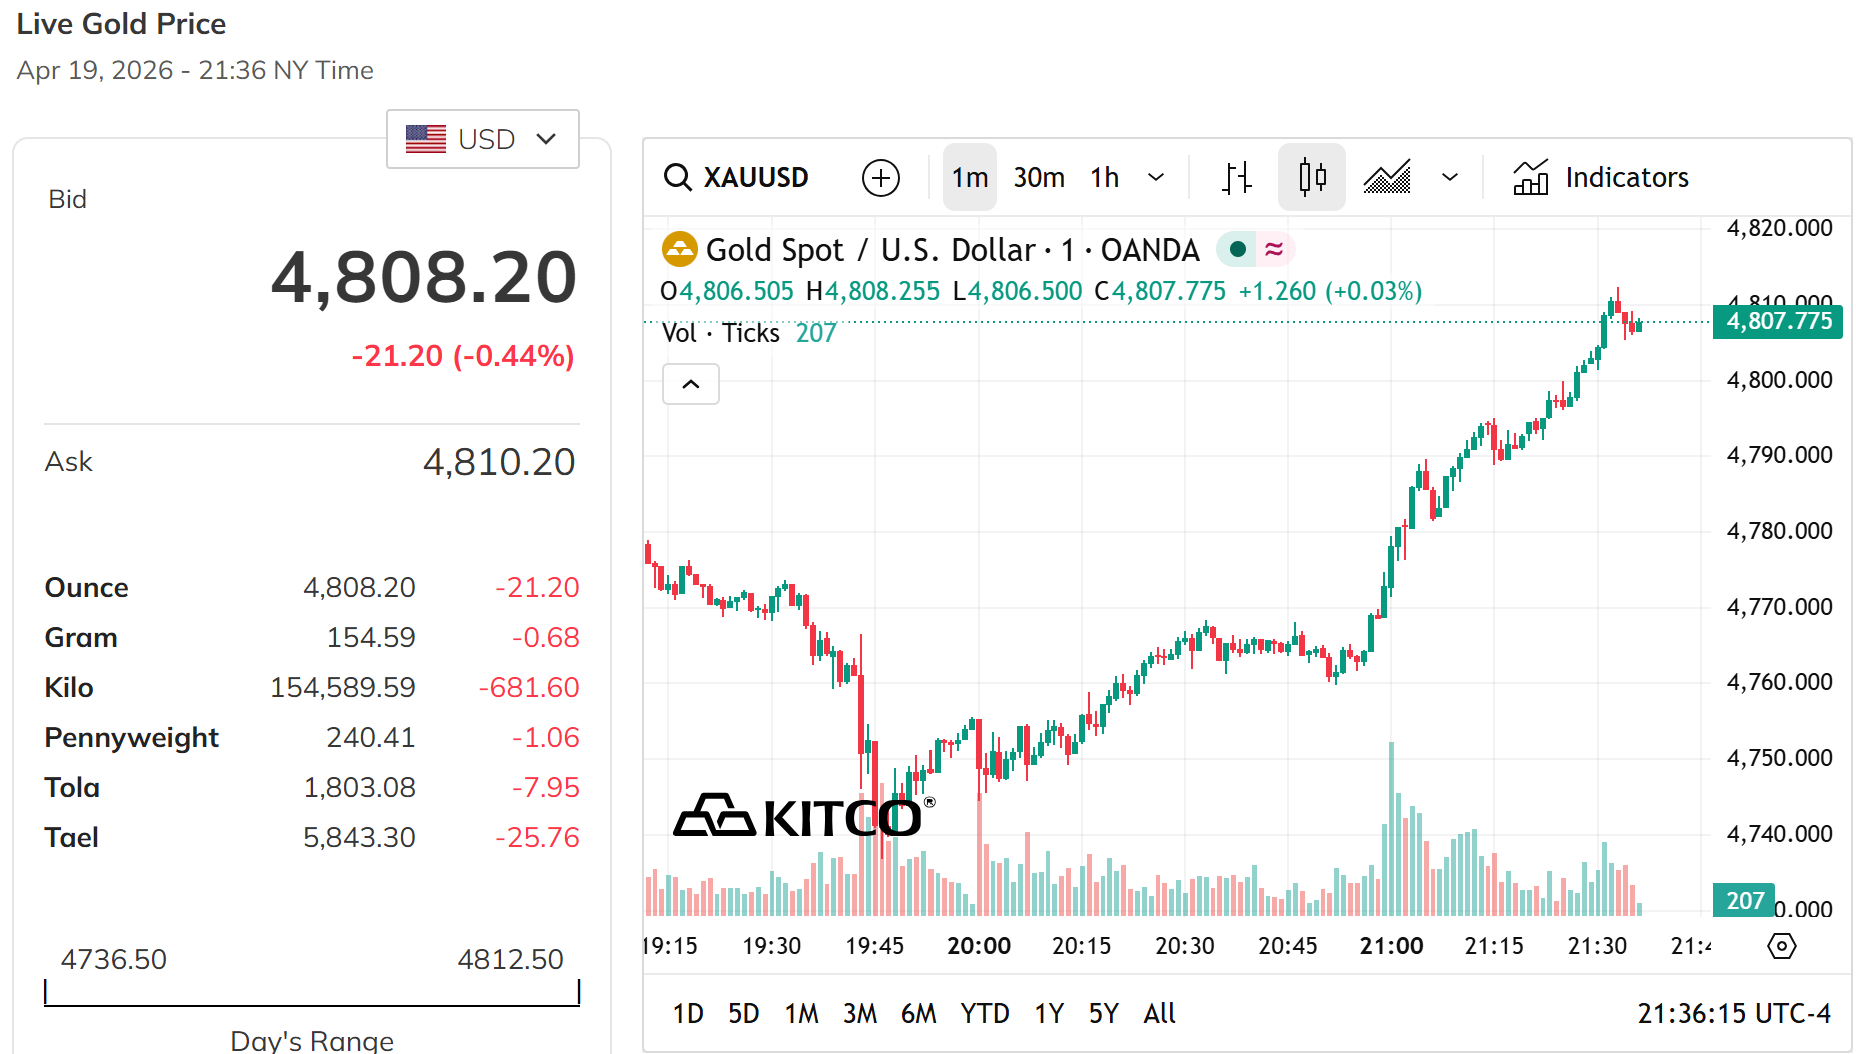The image size is (1856, 1054).
Task: Collapse the chart legend arrow
Action: pyautogui.click(x=691, y=384)
